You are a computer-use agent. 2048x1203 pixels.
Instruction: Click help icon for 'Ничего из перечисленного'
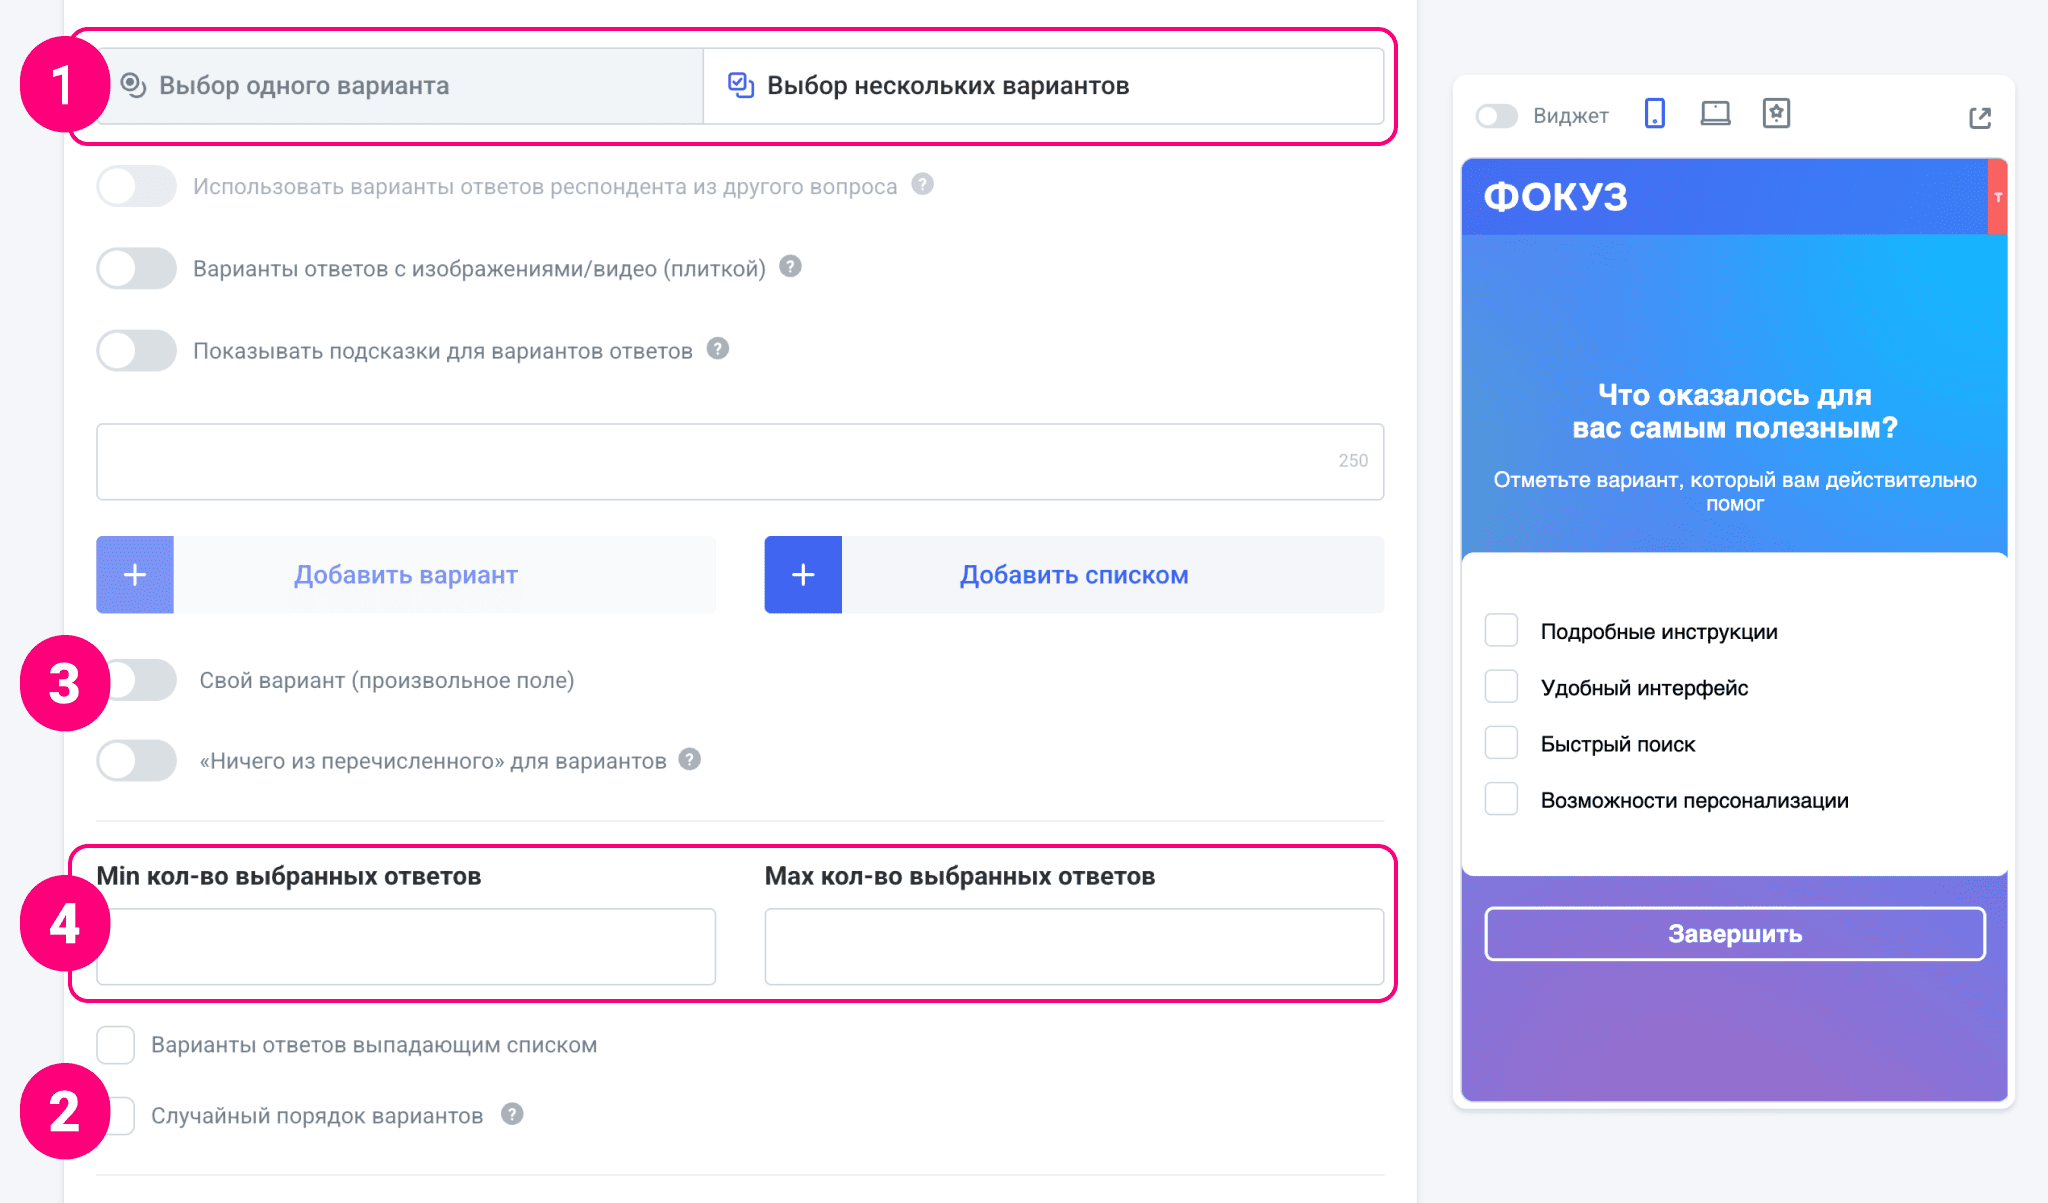coord(690,760)
